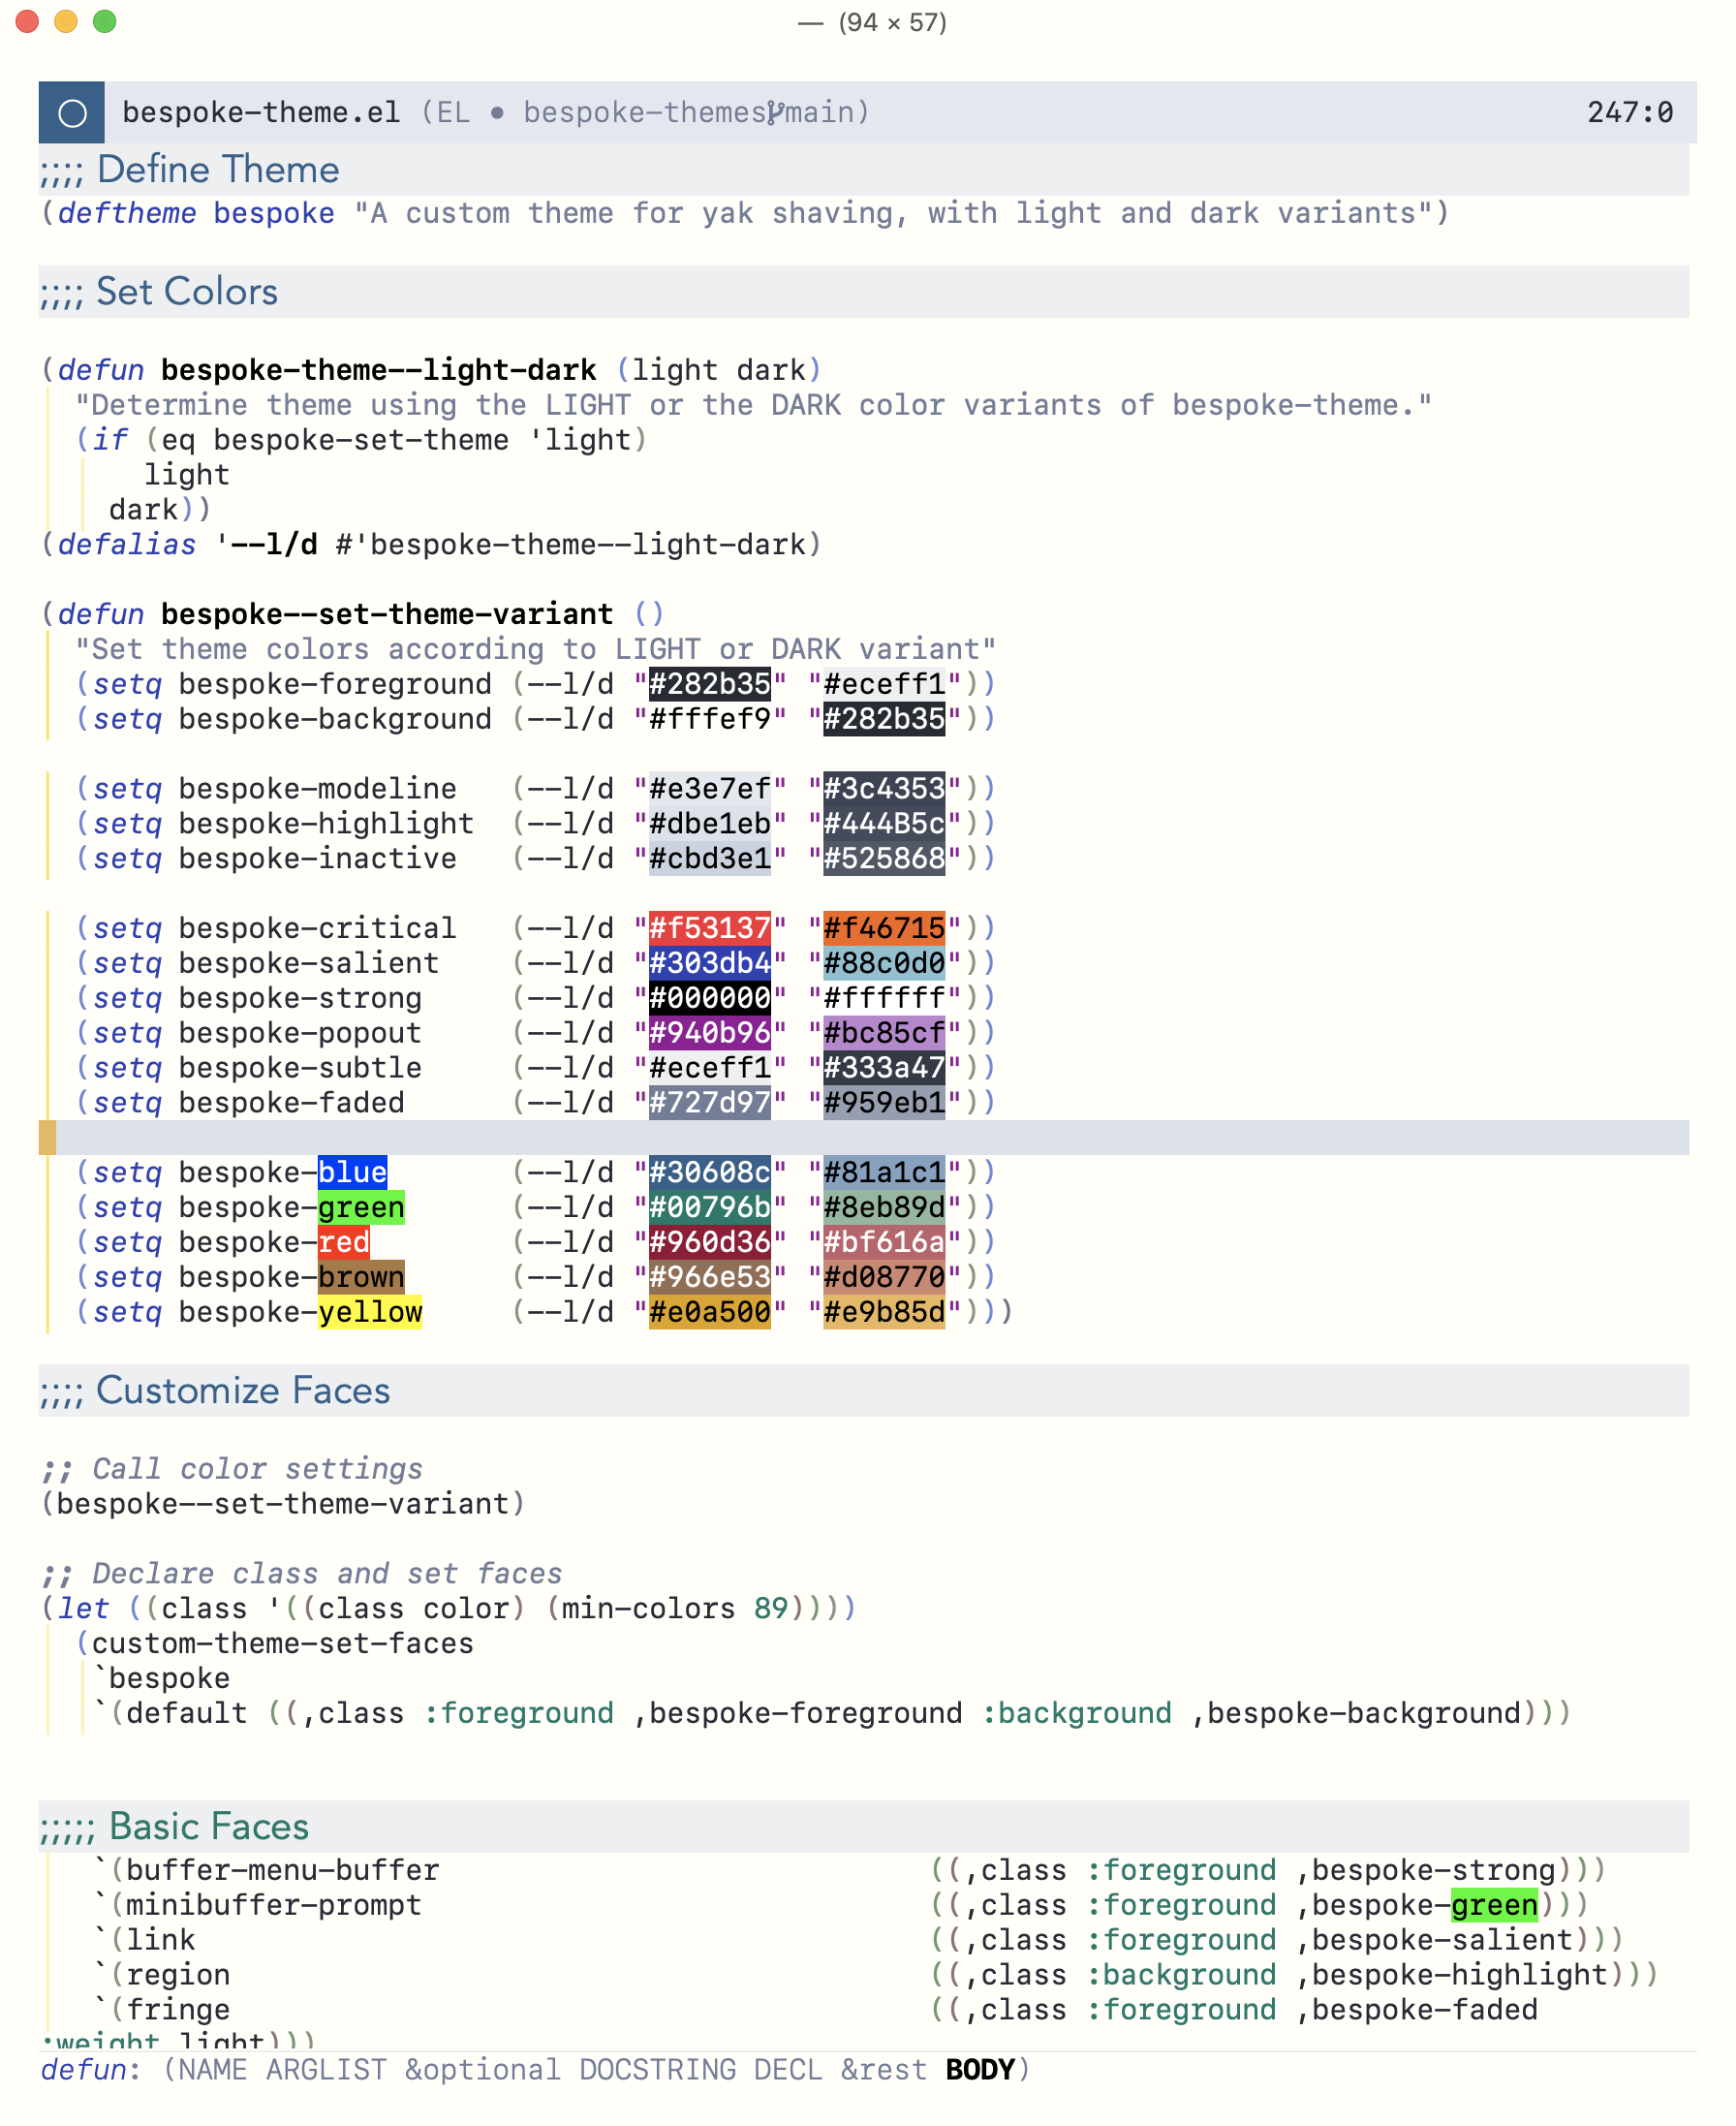Click the #fffef9 background light value
This screenshot has height=2126, width=1736.
(x=710, y=719)
